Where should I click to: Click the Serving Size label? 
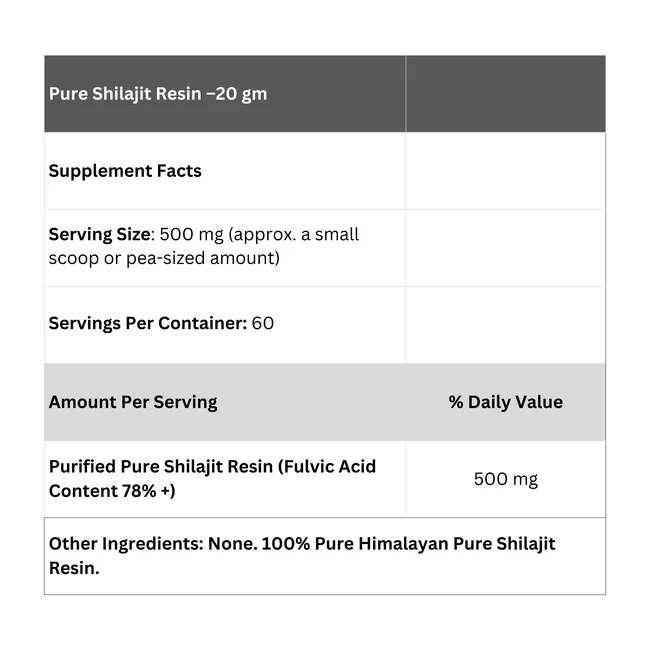pyautogui.click(x=99, y=234)
